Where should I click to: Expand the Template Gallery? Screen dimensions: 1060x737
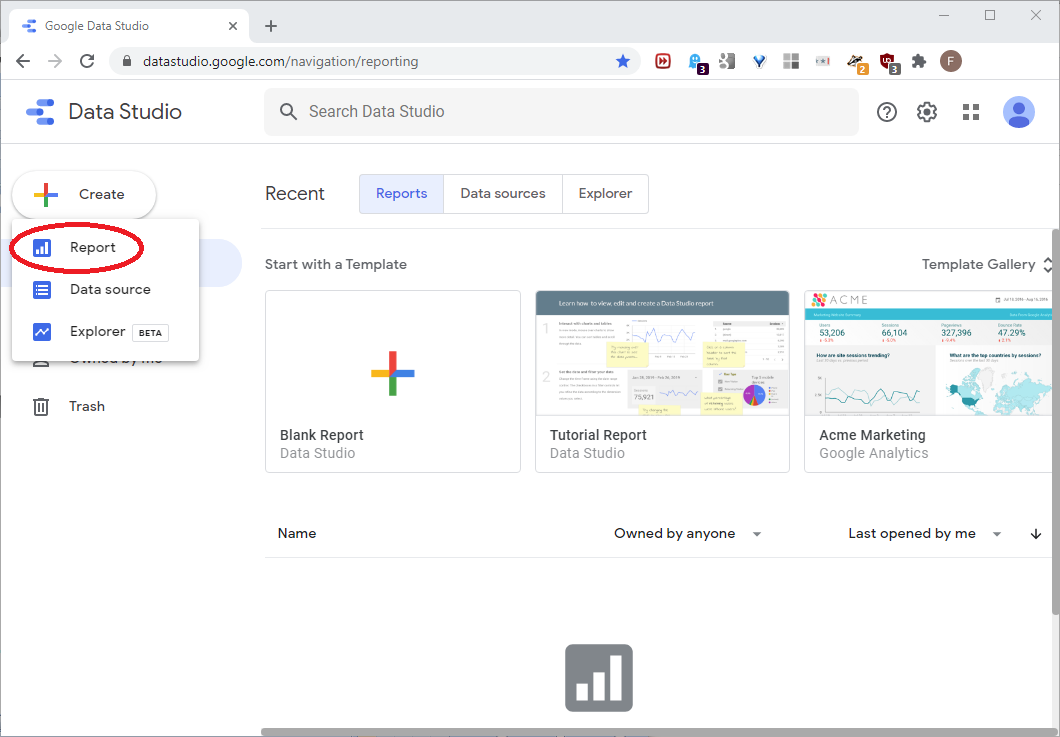click(987, 264)
